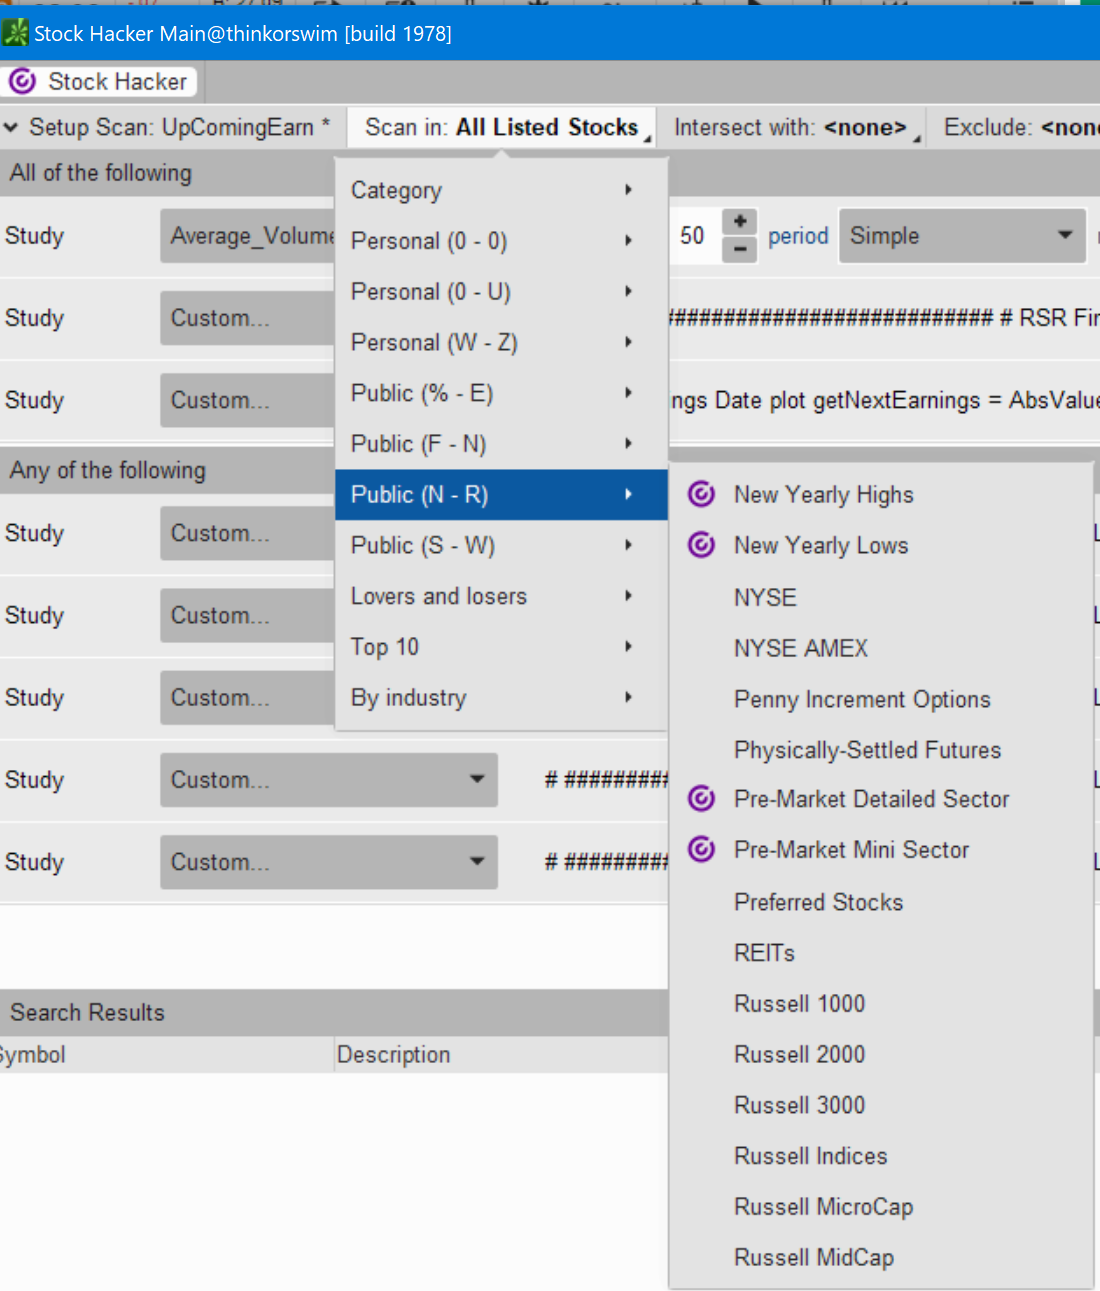Viewport: 1100px width, 1291px height.
Task: Click the swirl icon beside New Yearly Lows
Action: point(702,545)
